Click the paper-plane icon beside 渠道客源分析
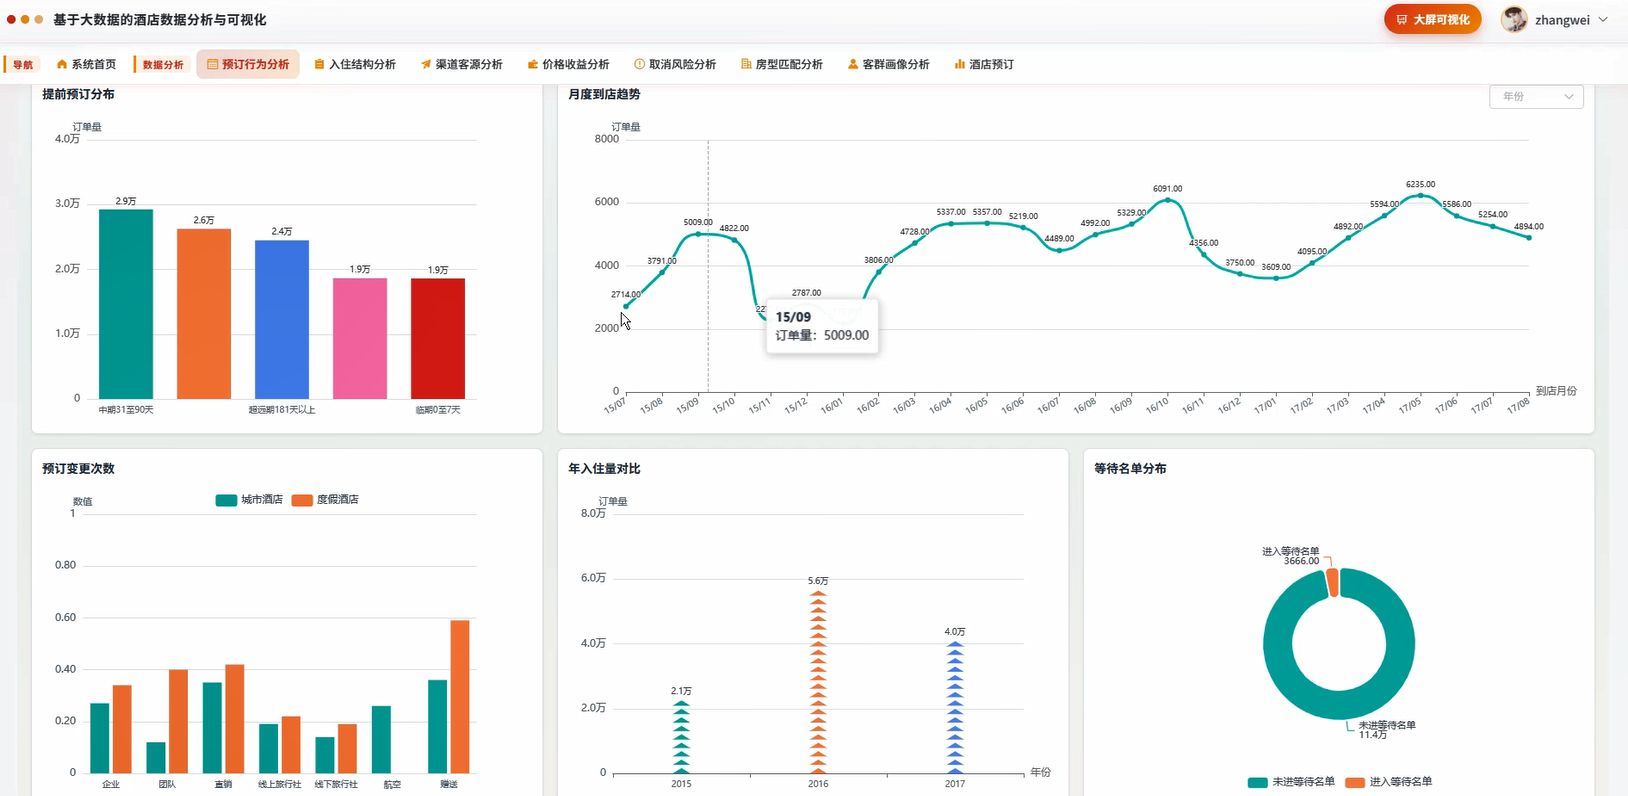 (x=426, y=64)
